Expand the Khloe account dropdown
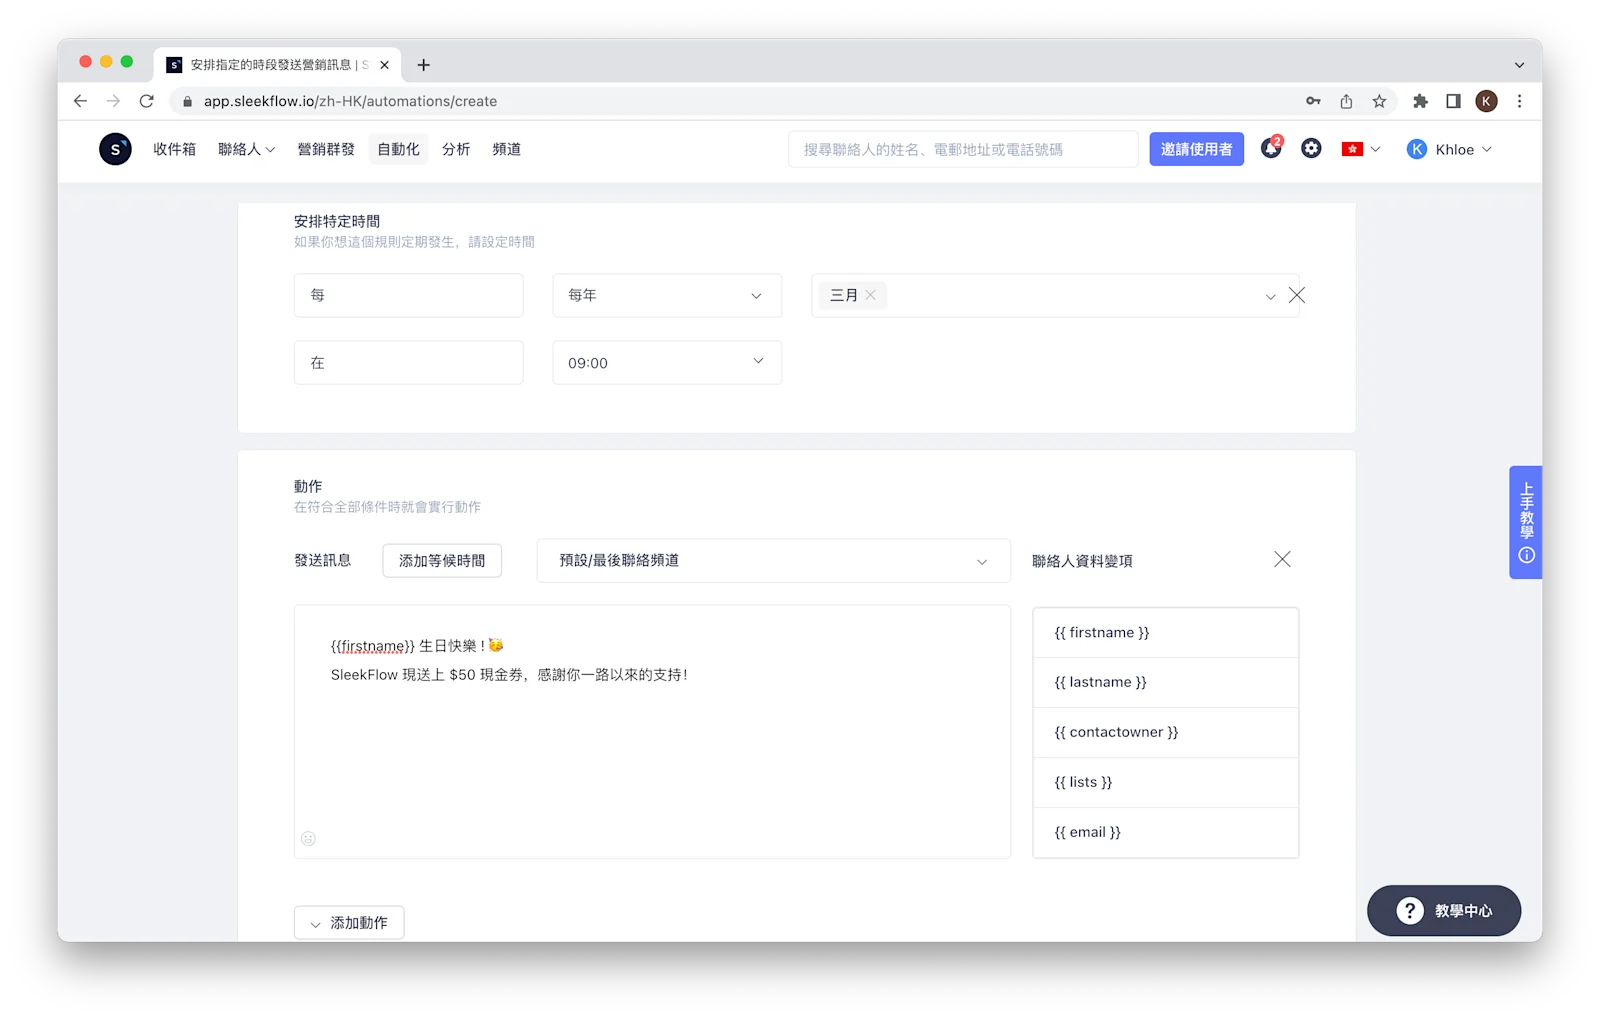Screen dimensions: 1600x1018 click(x=1487, y=149)
